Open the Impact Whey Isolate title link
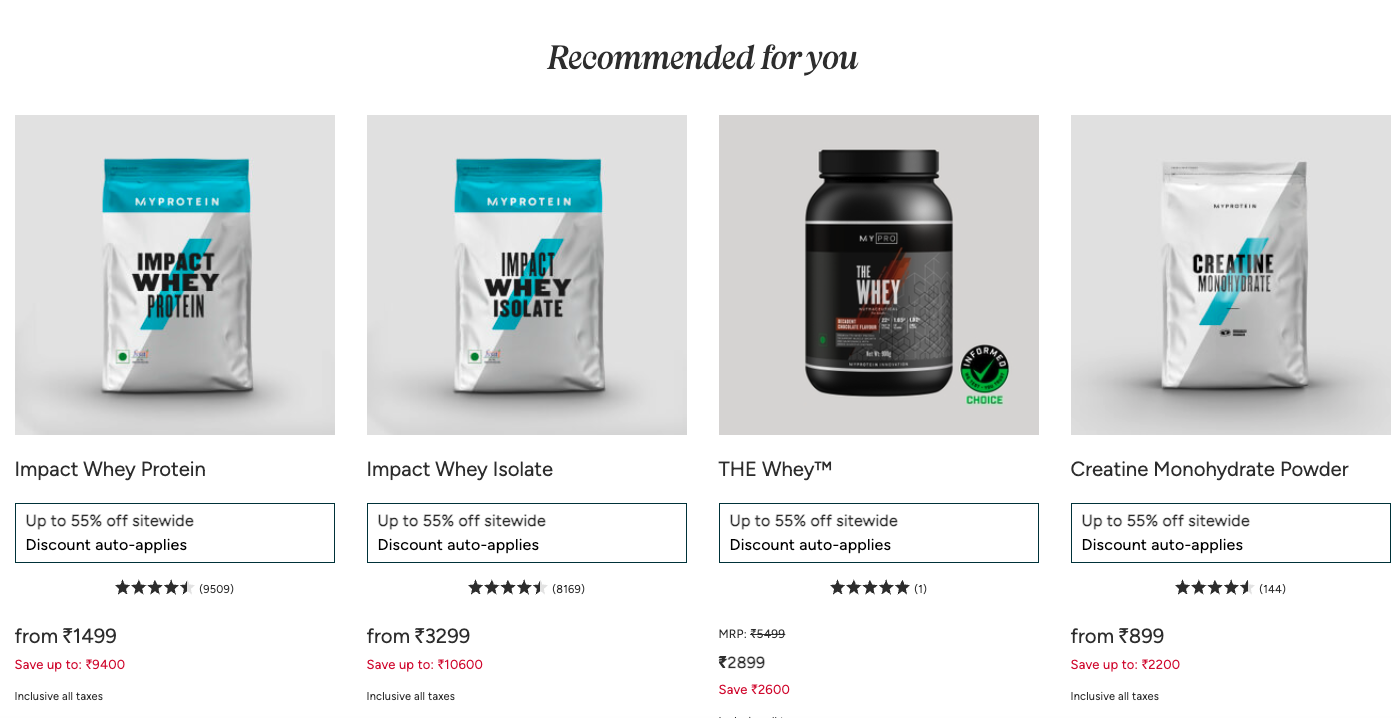Screen dimensions: 1400x718 pos(460,469)
